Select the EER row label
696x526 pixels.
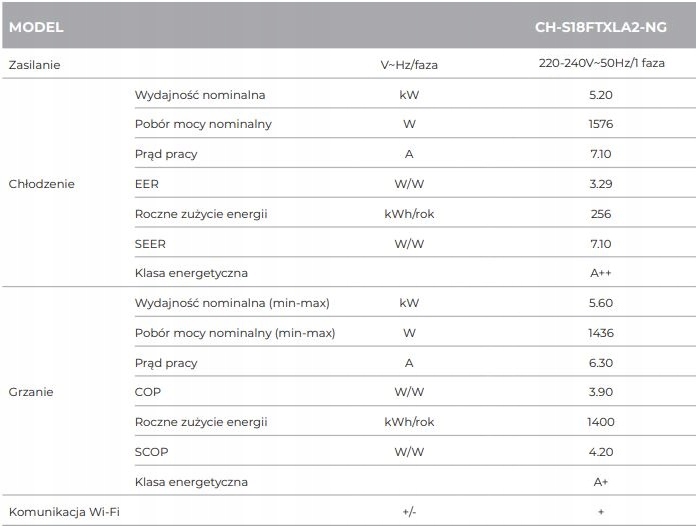tap(146, 184)
